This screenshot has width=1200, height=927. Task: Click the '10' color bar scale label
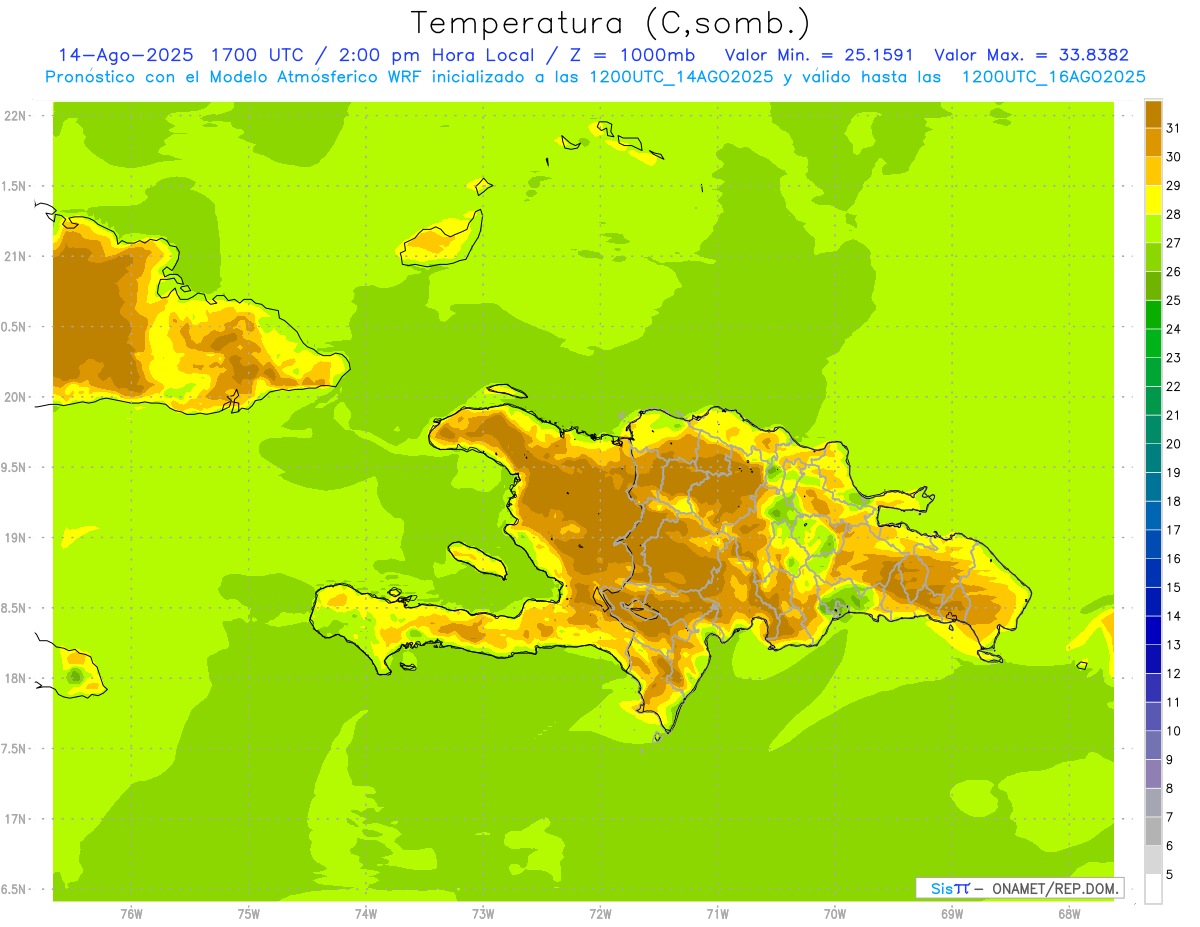click(x=1174, y=731)
